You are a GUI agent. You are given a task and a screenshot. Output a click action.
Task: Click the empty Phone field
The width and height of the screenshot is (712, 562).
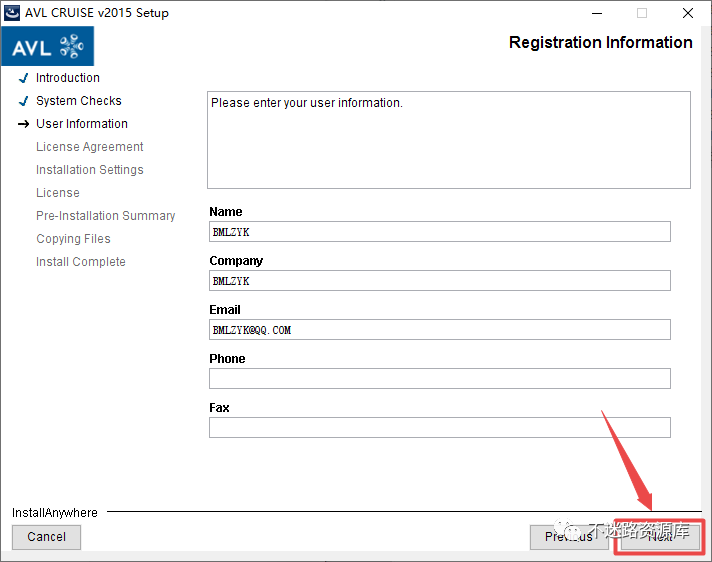pos(440,379)
